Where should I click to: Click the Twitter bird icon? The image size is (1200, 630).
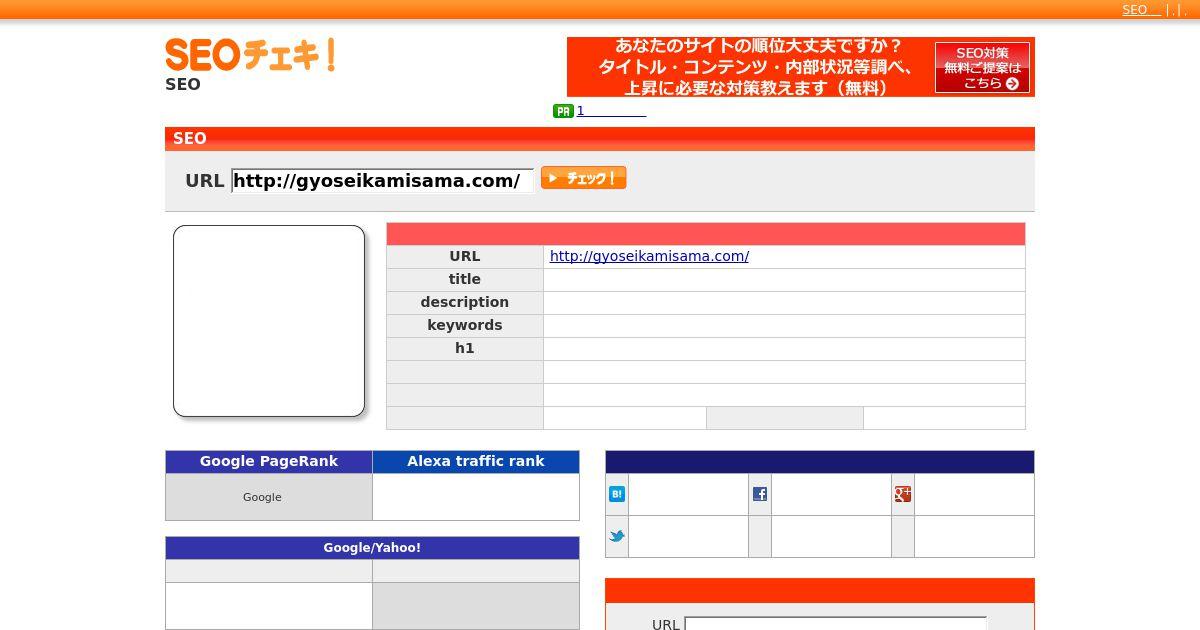[617, 536]
